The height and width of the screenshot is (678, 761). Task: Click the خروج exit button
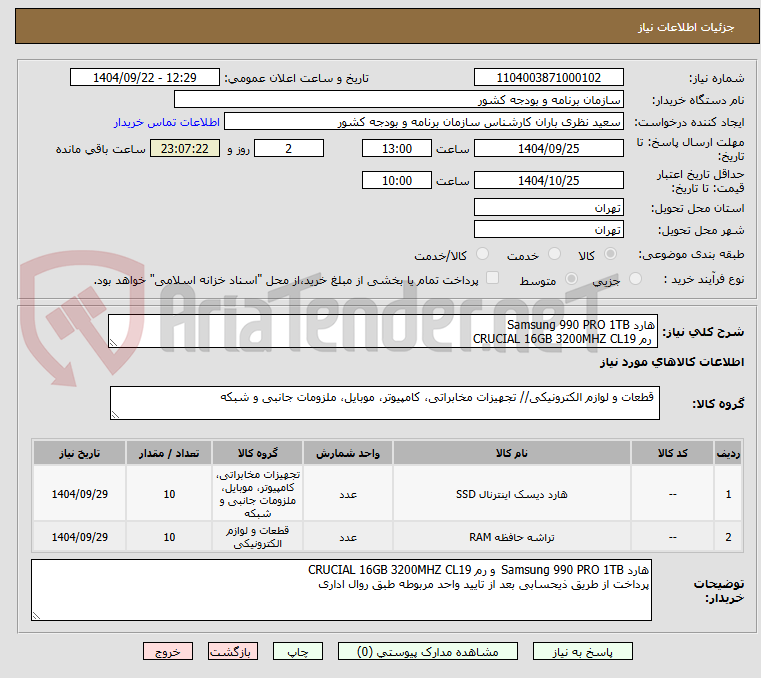tap(167, 651)
